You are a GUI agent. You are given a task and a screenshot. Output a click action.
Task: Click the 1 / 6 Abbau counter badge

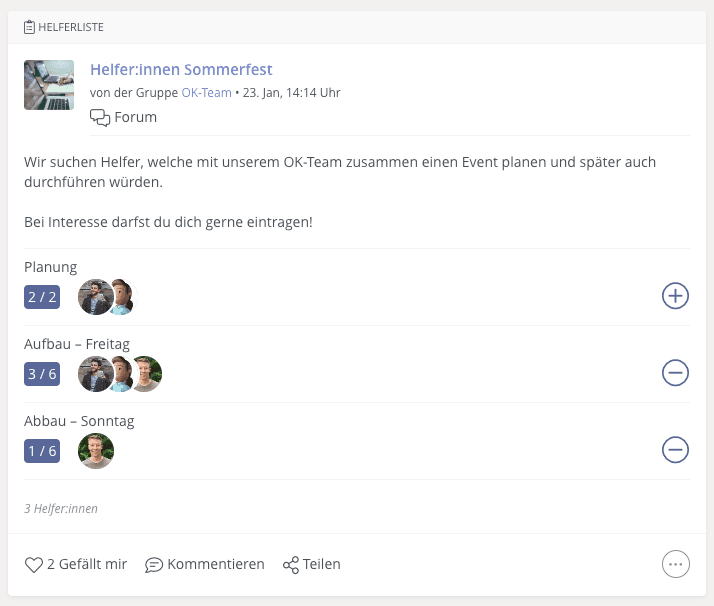click(42, 451)
